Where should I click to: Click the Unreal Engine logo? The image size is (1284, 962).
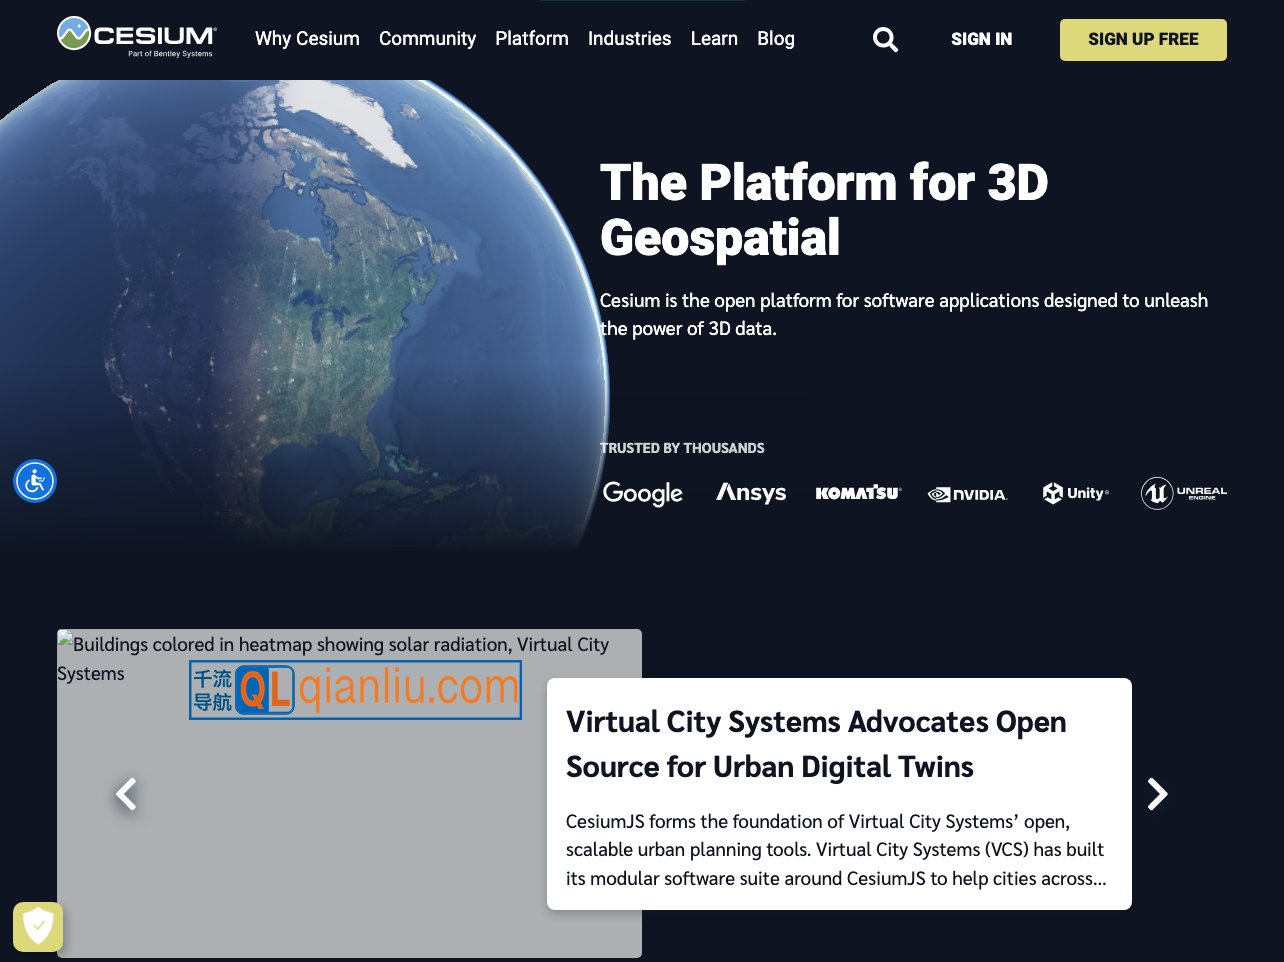pos(1184,493)
